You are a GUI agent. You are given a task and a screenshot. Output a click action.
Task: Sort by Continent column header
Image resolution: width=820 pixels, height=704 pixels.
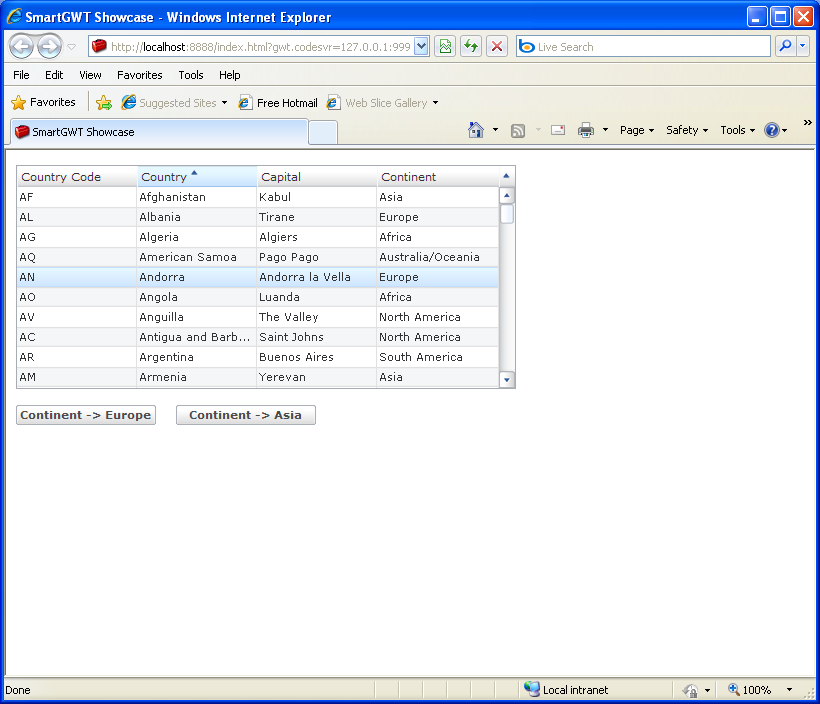pyautogui.click(x=438, y=177)
